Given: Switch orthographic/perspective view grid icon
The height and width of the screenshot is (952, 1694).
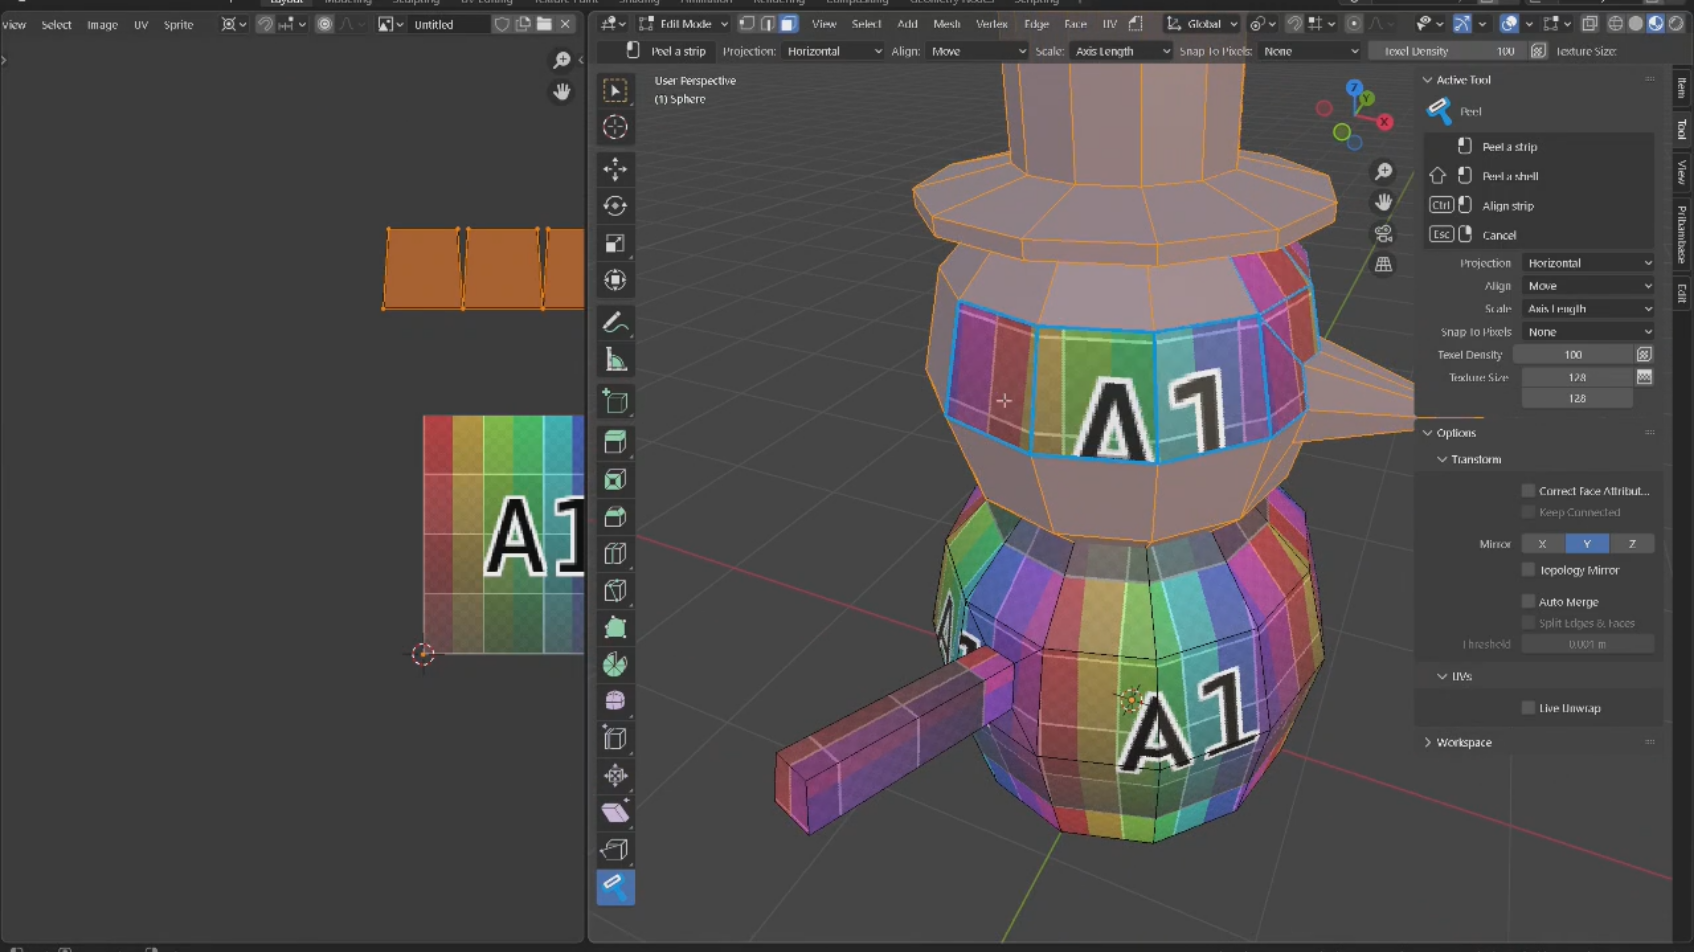Looking at the screenshot, I should (1383, 265).
